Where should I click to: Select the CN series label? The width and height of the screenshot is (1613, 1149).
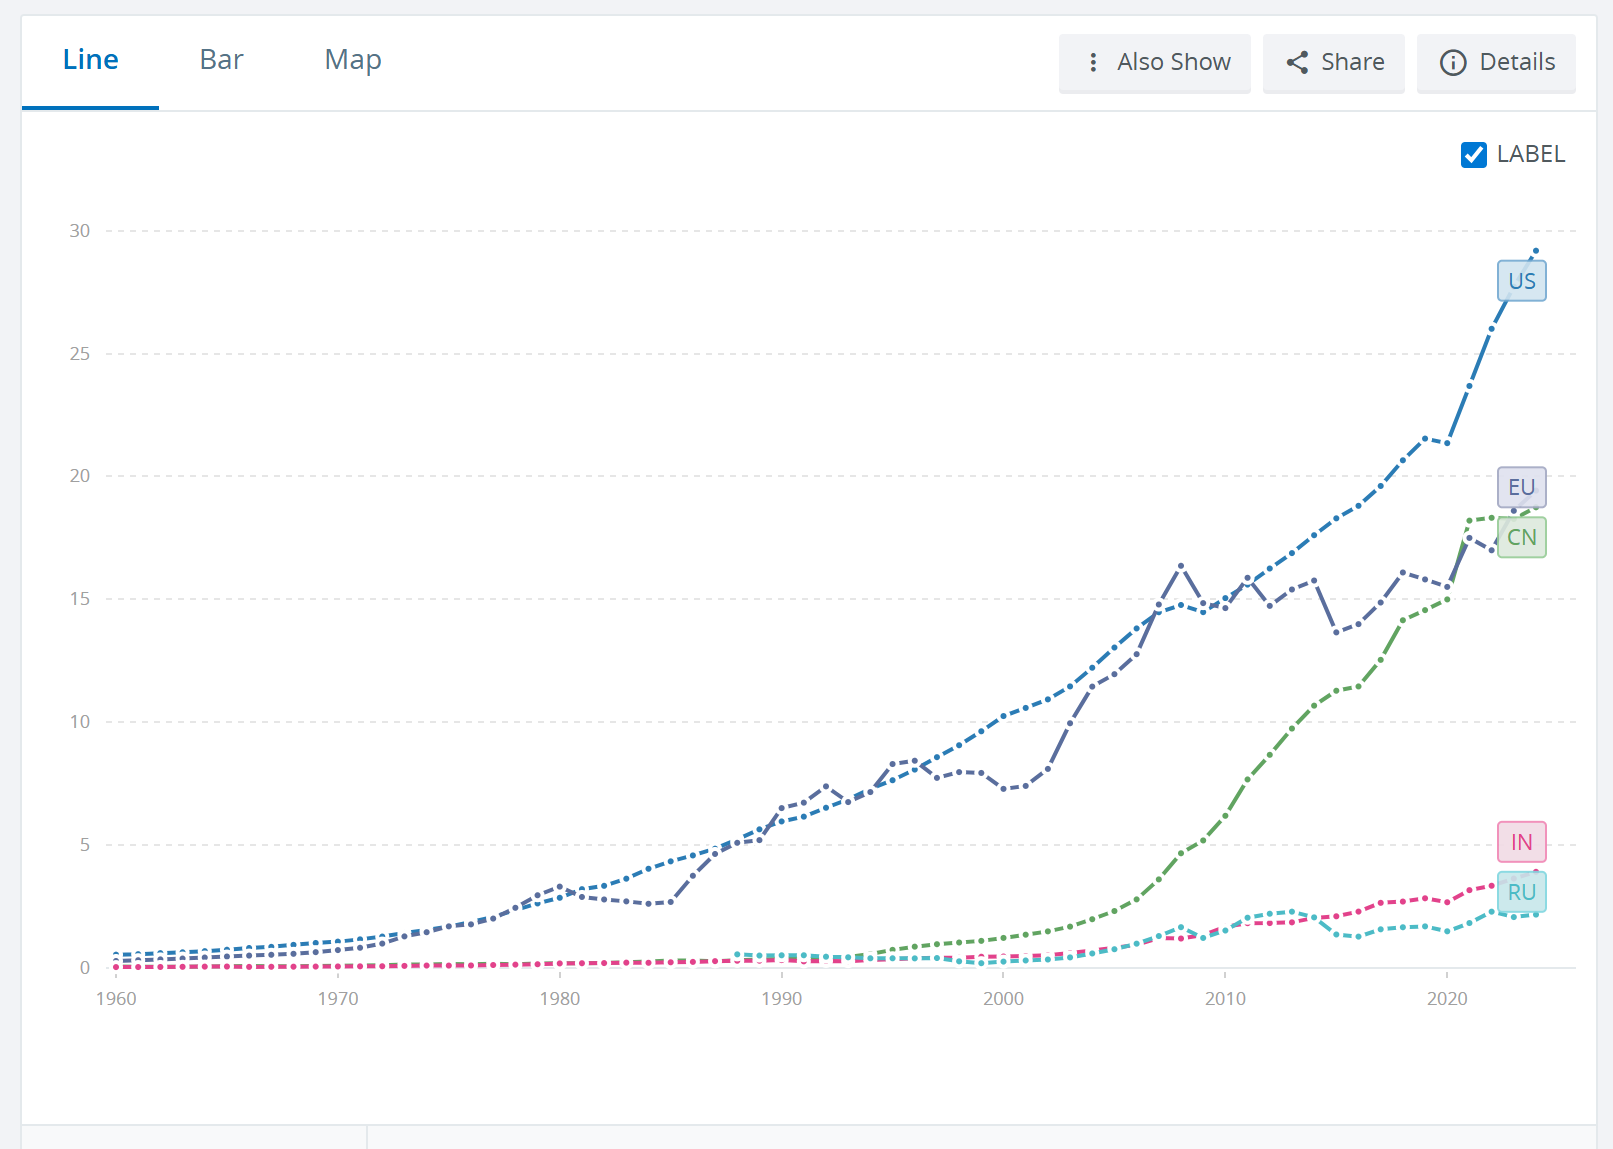coord(1521,537)
